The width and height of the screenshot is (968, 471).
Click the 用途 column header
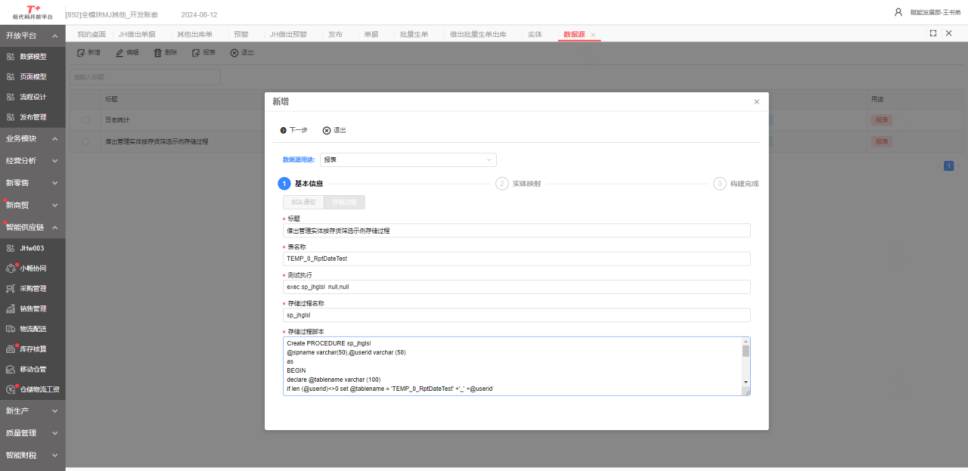click(x=877, y=99)
